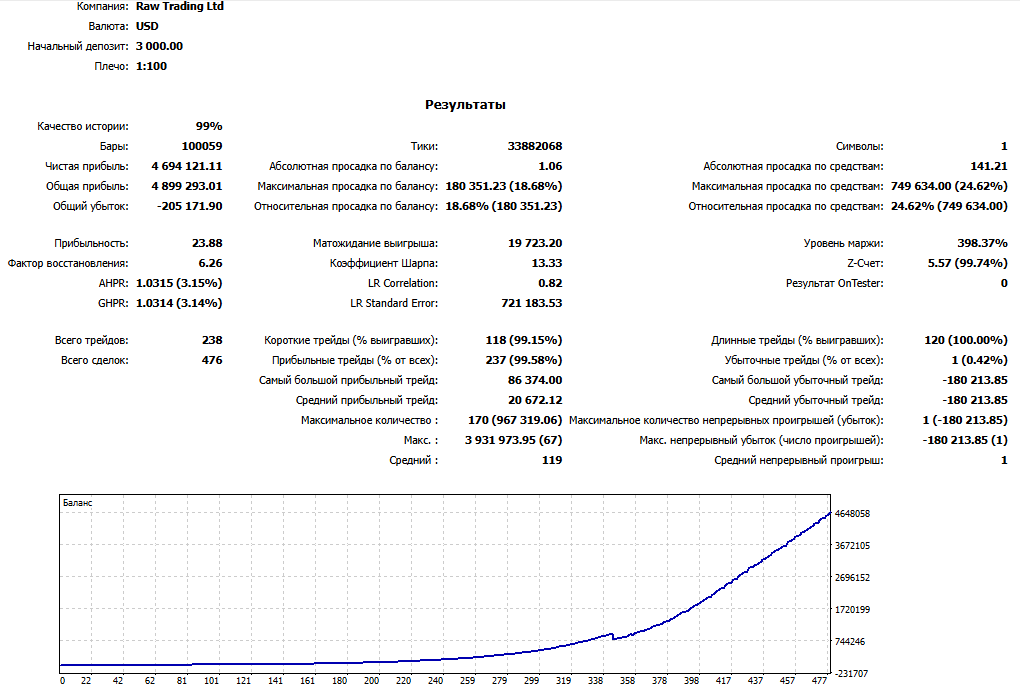Viewport: 1020px width, 691px height.
Task: Click the Баланс chart legend label
Action: pyautogui.click(x=77, y=503)
